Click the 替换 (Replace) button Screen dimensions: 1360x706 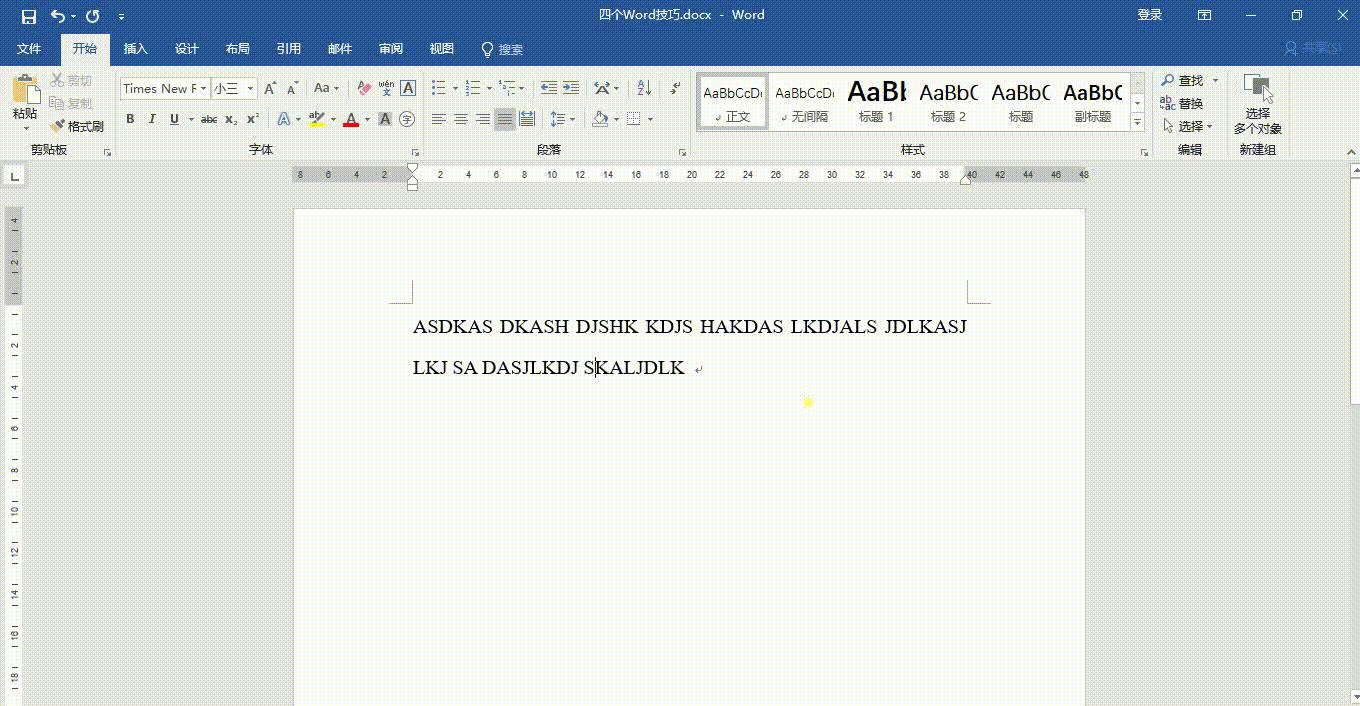tap(1182, 103)
